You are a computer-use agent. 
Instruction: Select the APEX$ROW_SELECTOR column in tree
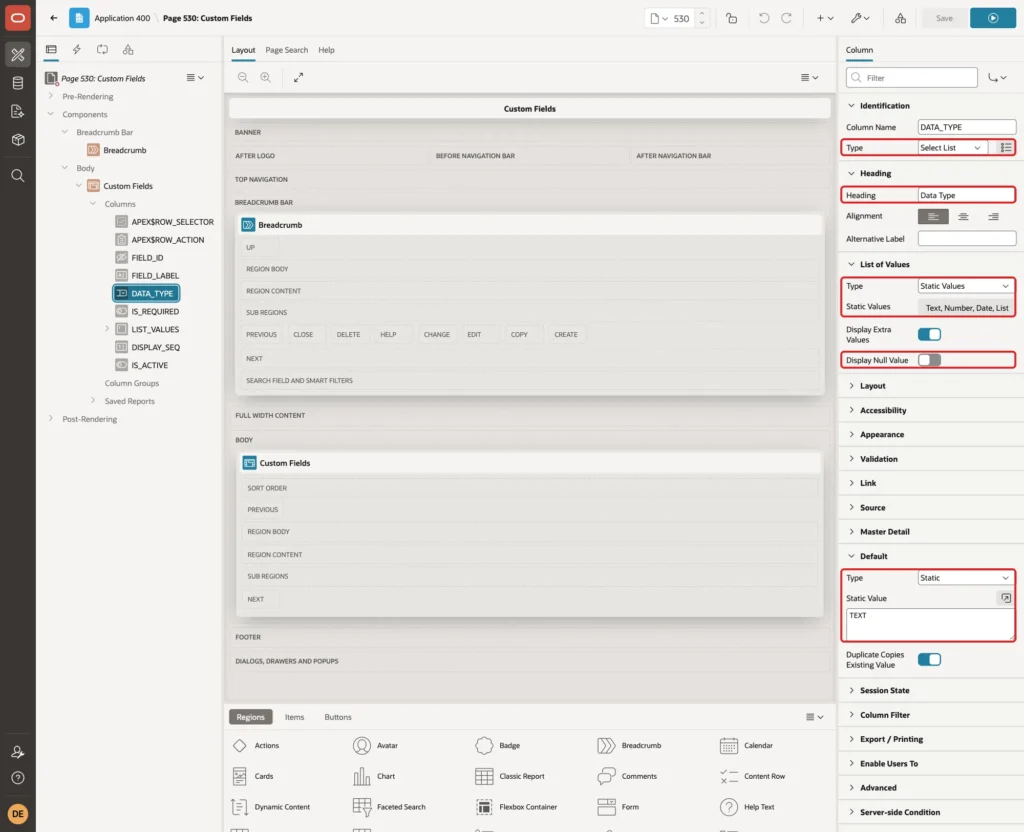click(172, 222)
